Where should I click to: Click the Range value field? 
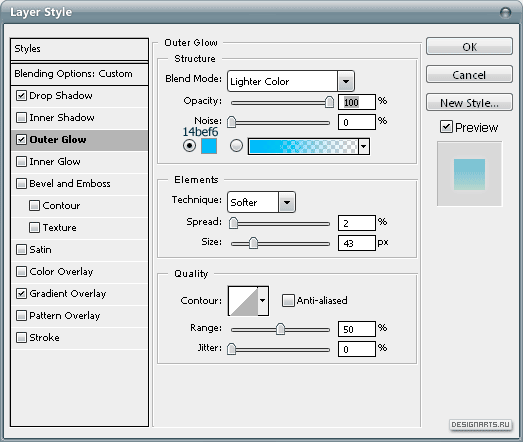pyautogui.click(x=357, y=329)
